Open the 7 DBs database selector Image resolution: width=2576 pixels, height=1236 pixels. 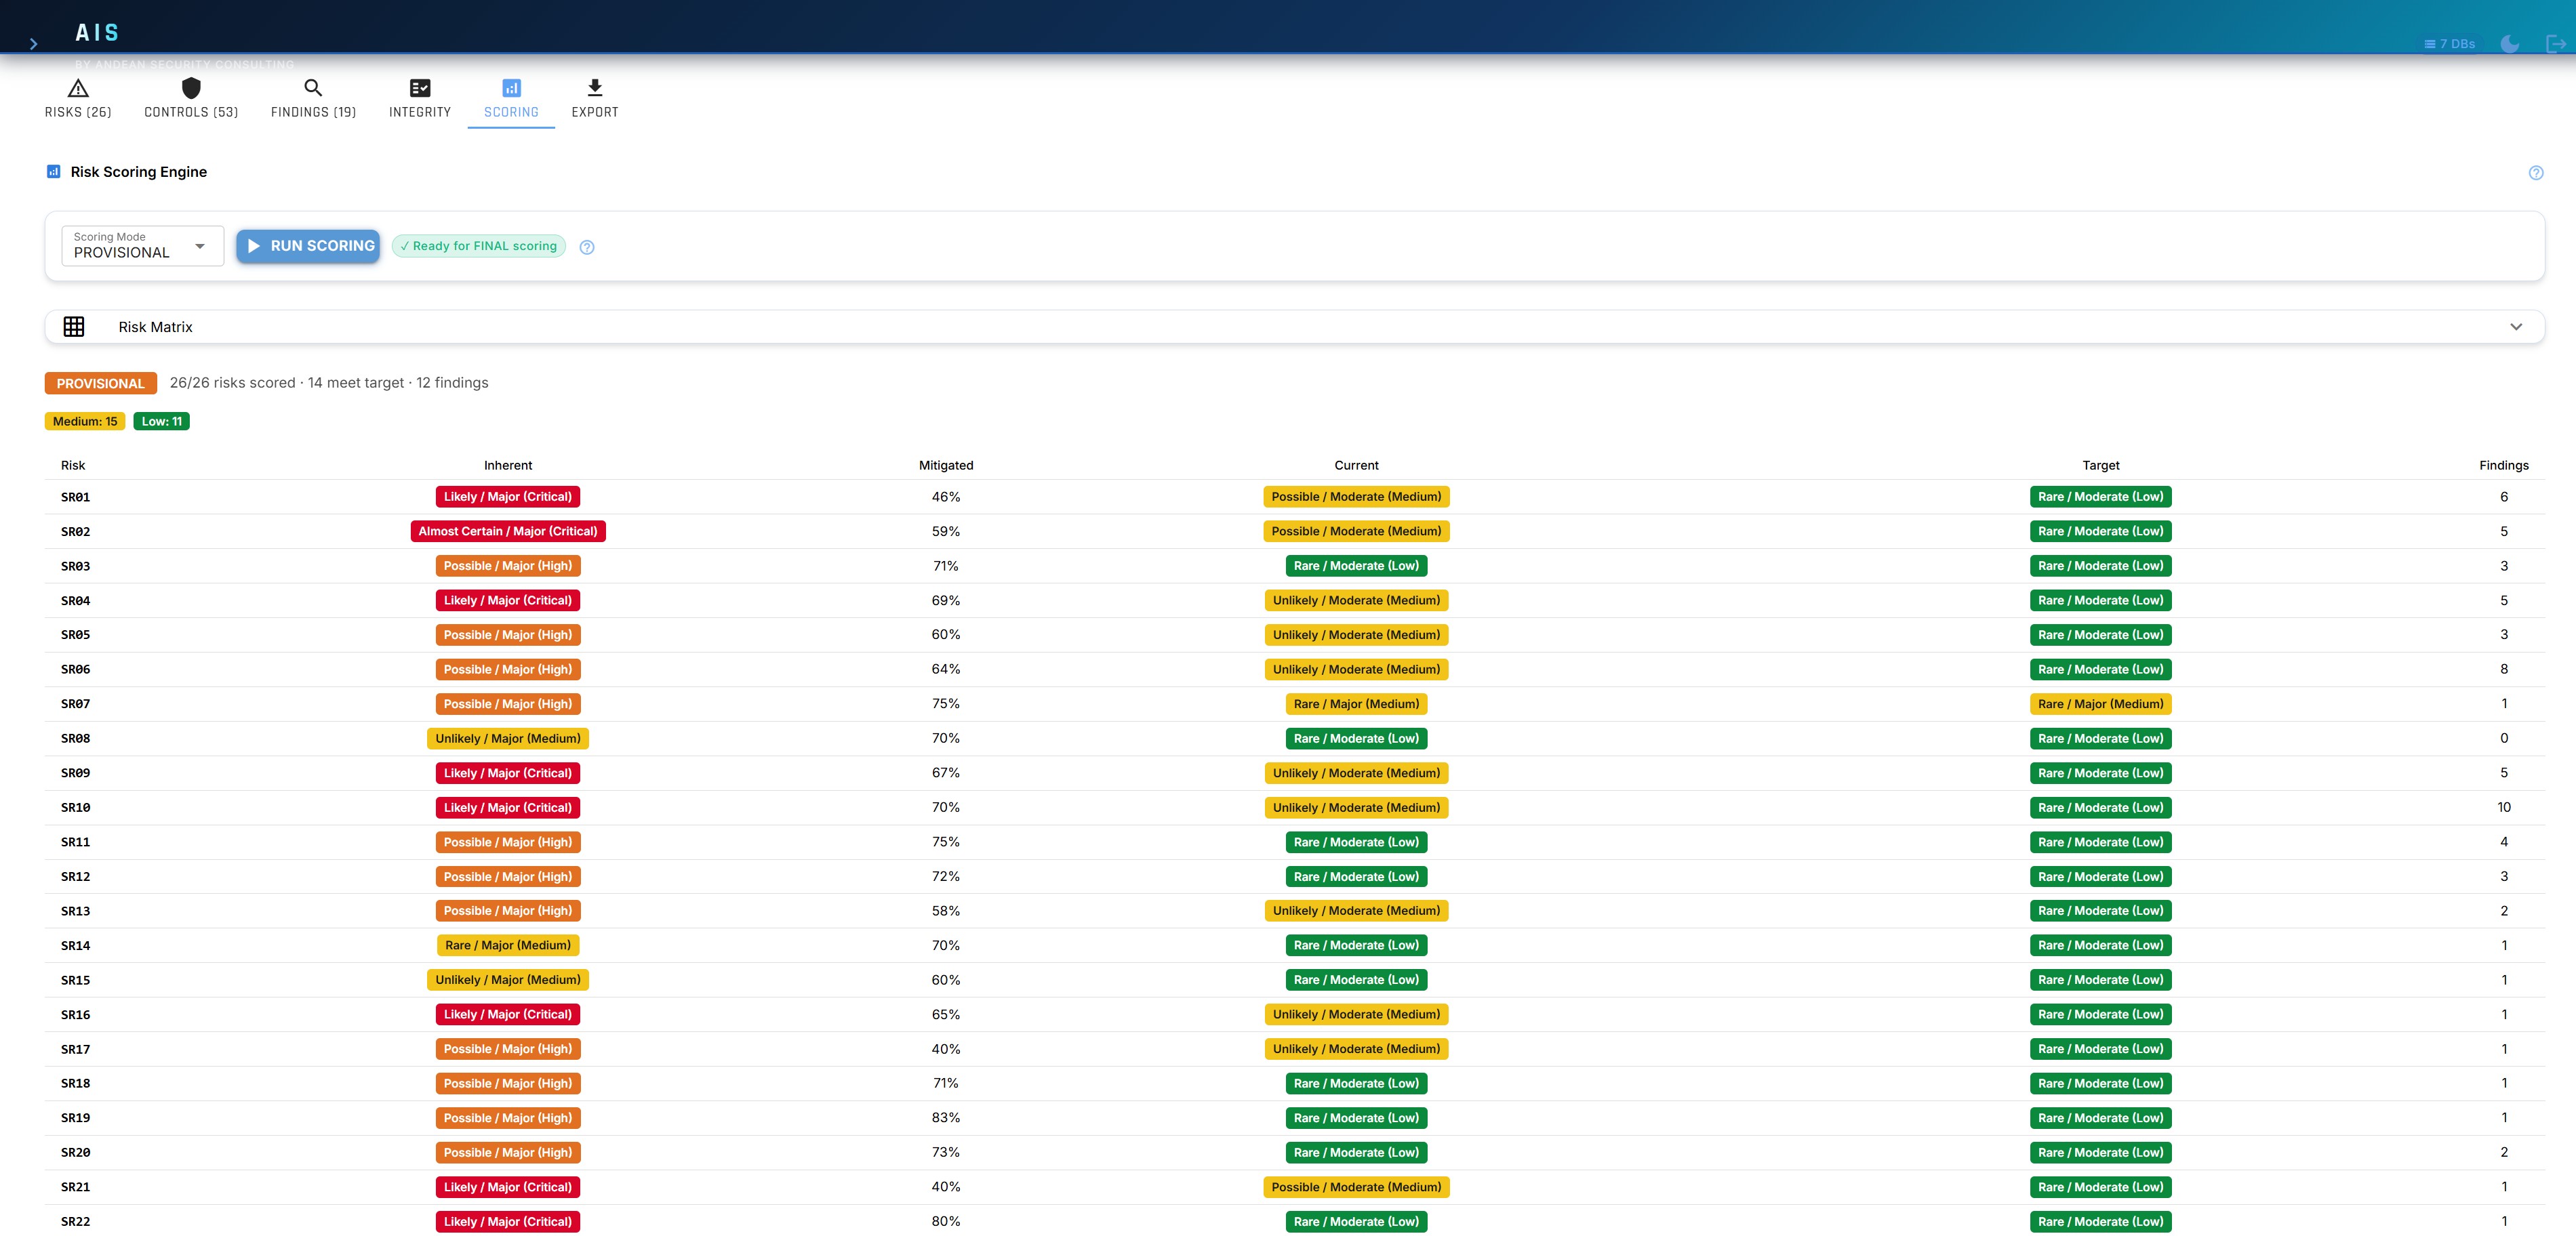click(x=2449, y=43)
